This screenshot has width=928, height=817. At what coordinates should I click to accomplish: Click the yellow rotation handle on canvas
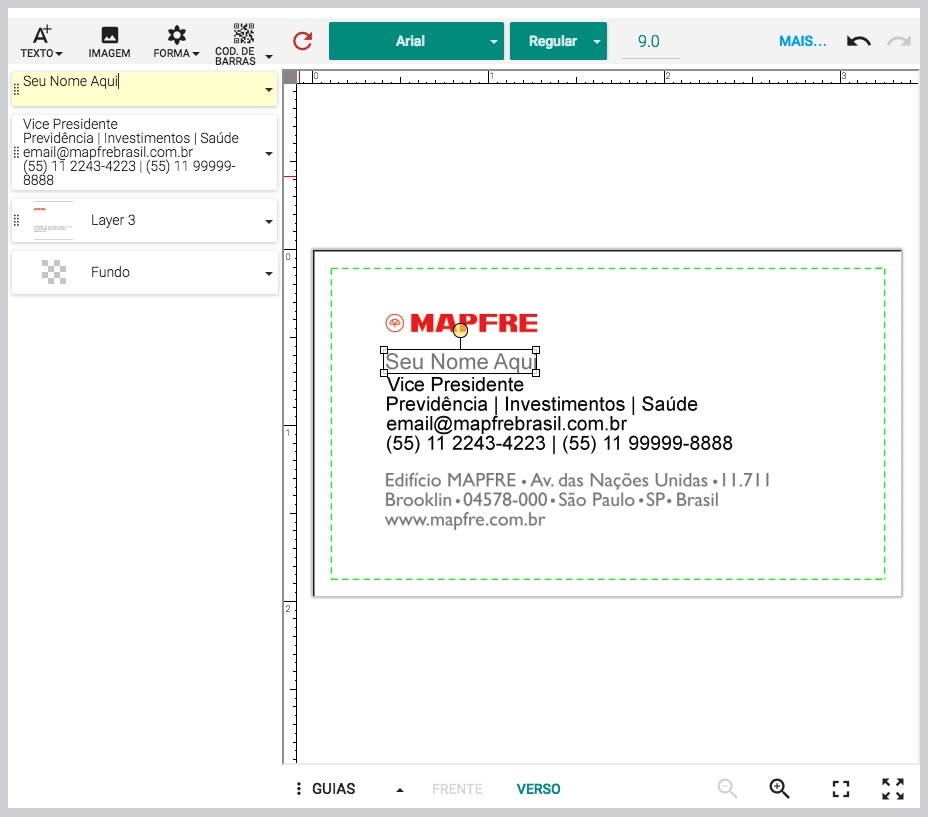click(460, 330)
